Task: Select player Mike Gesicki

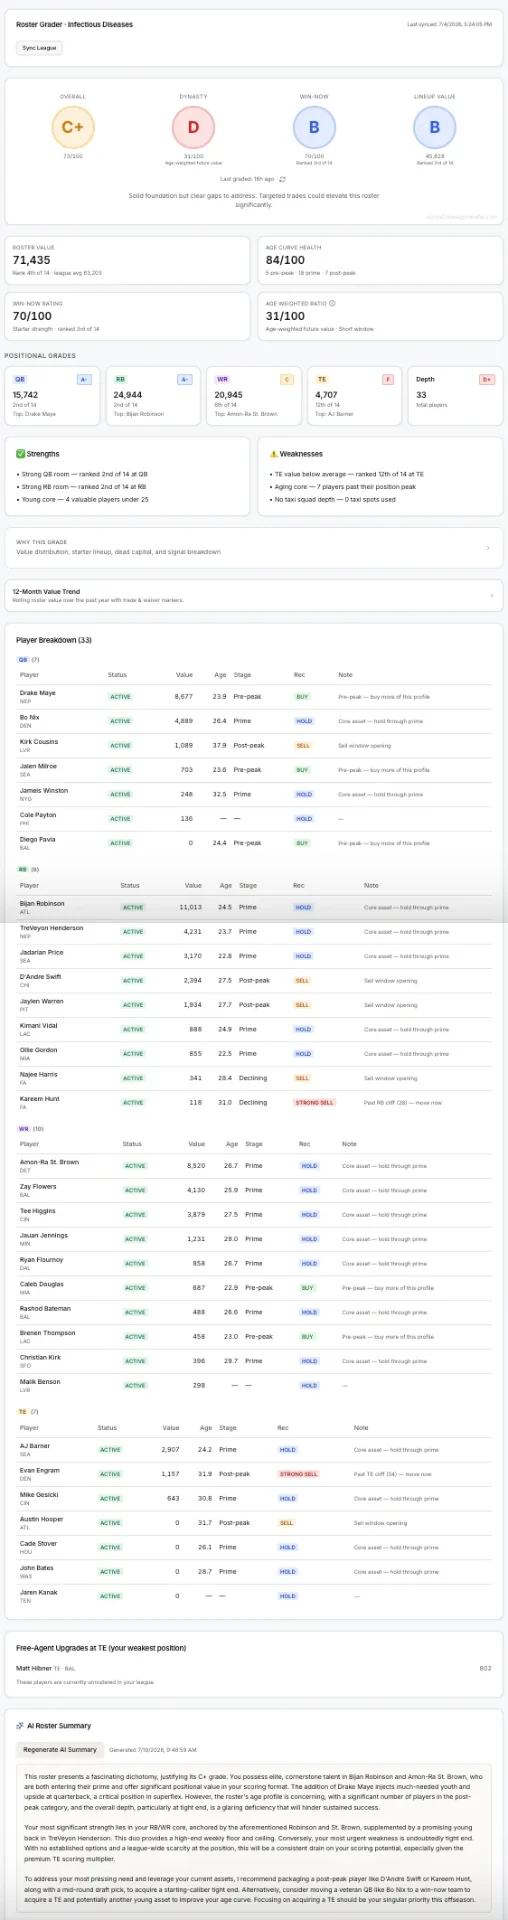Action: pyautogui.click(x=37, y=1495)
